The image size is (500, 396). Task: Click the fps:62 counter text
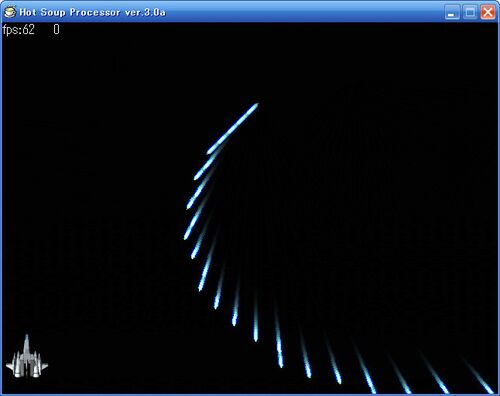pyautogui.click(x=18, y=30)
